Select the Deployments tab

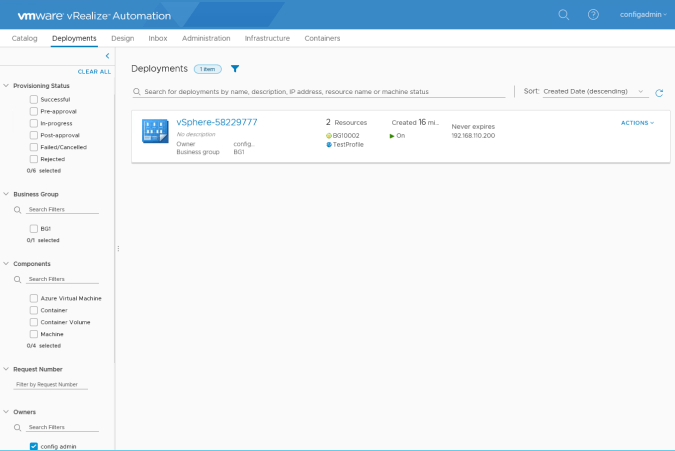74,38
